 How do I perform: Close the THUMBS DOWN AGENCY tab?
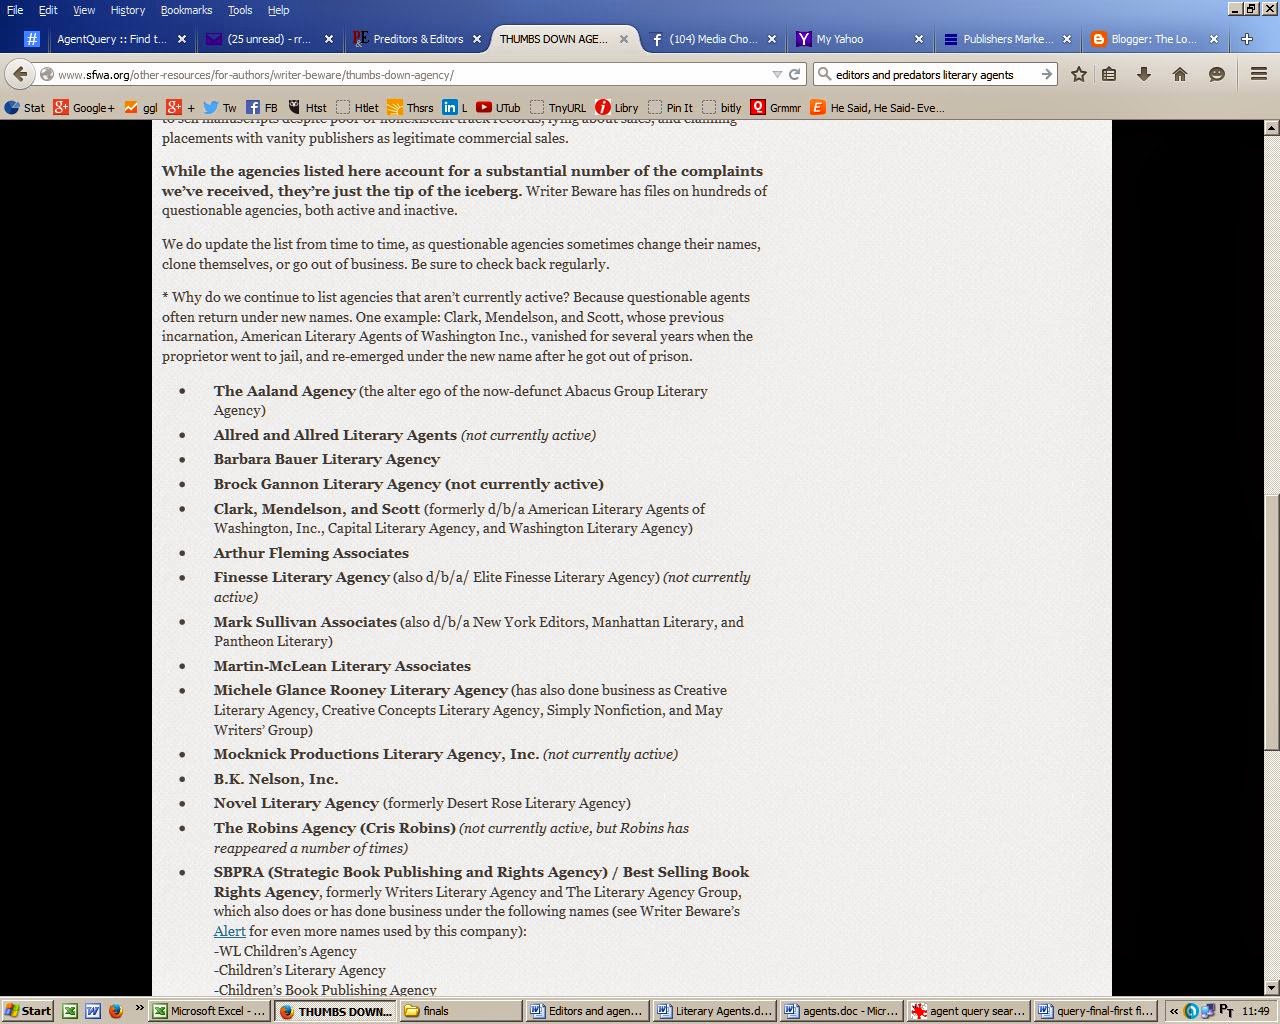coord(625,39)
